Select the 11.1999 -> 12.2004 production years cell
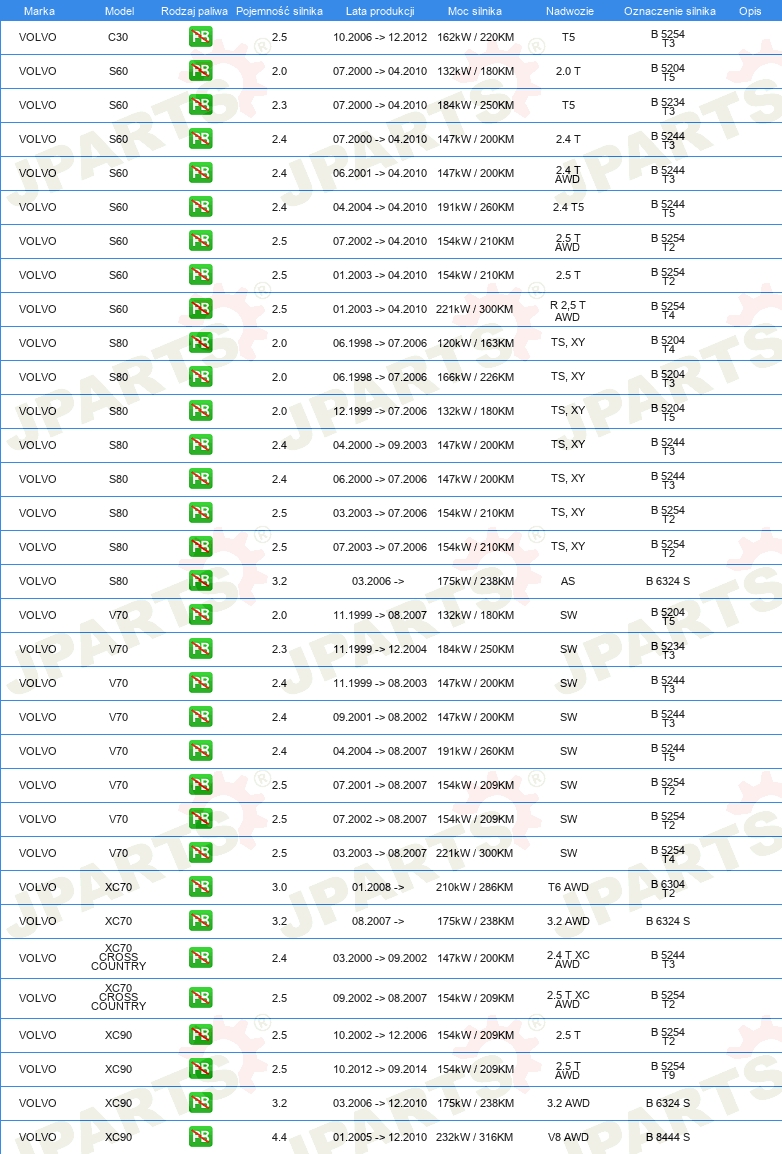The image size is (782, 1154). coord(380,648)
